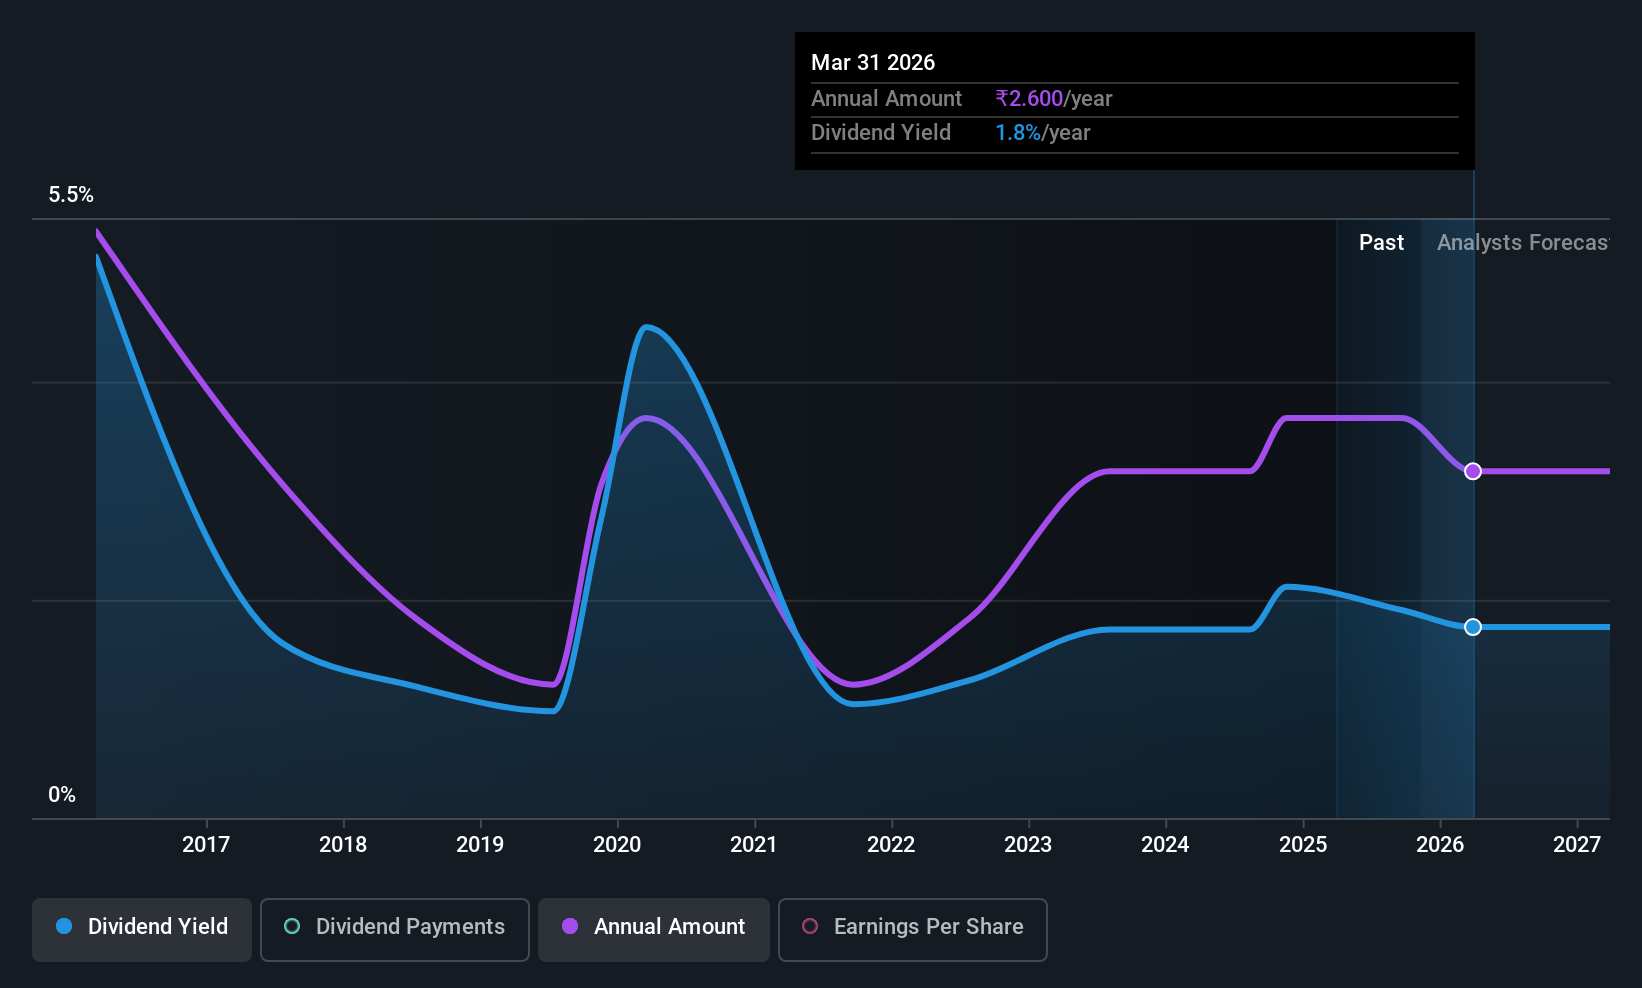Select the purple Annual Amount data point

click(1473, 471)
